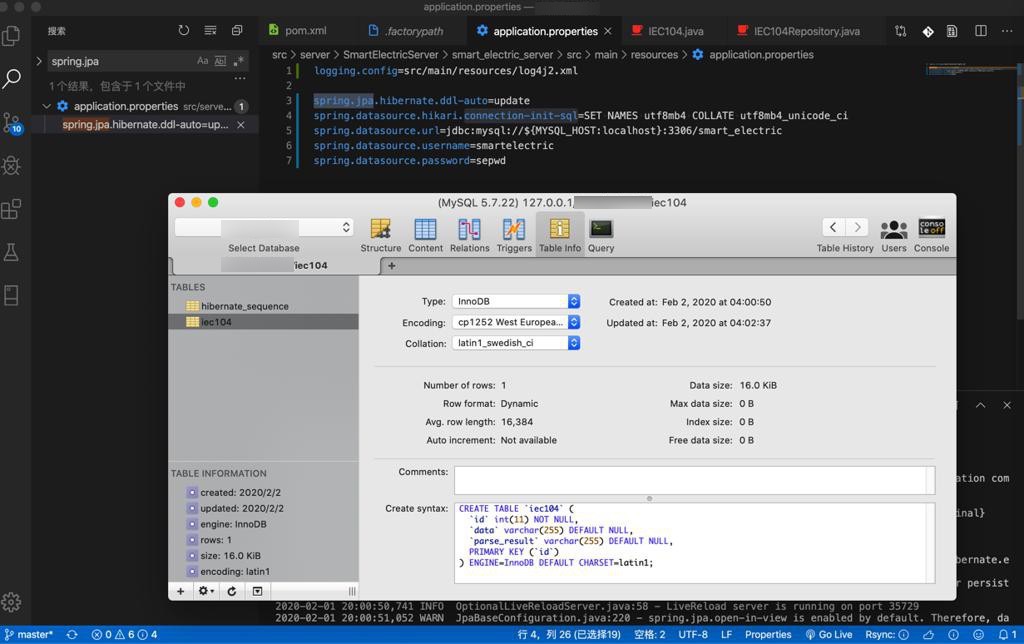The image size is (1024, 644).
Task: Click the master branch in status bar
Action: (x=28, y=634)
